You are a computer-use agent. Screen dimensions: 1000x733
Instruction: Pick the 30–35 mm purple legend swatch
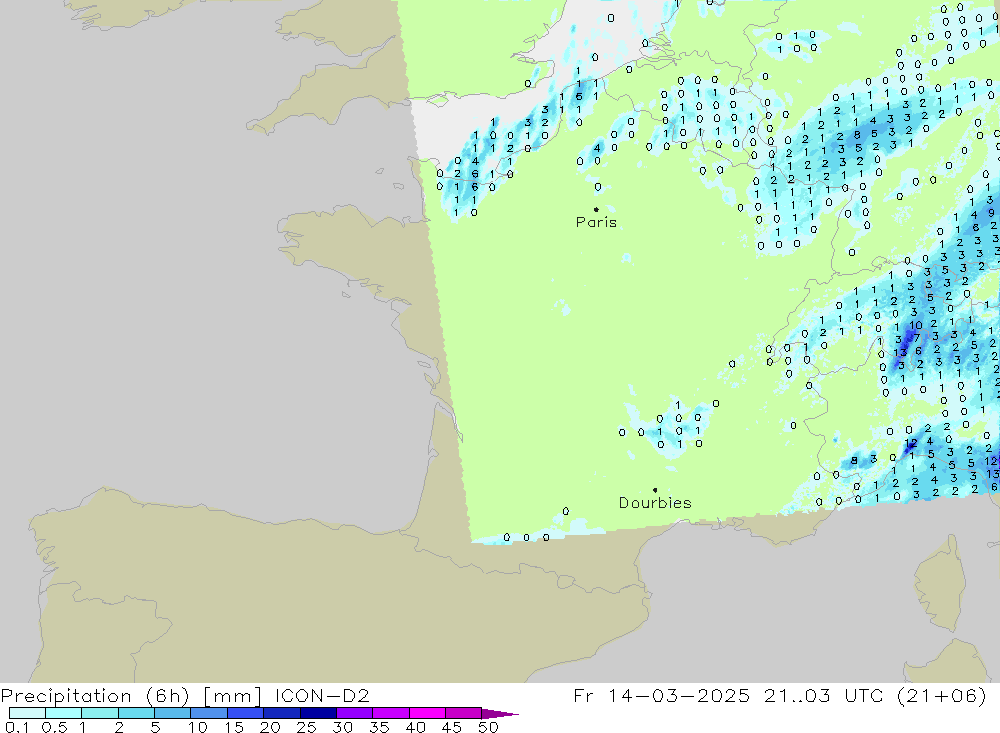pyautogui.click(x=354, y=713)
